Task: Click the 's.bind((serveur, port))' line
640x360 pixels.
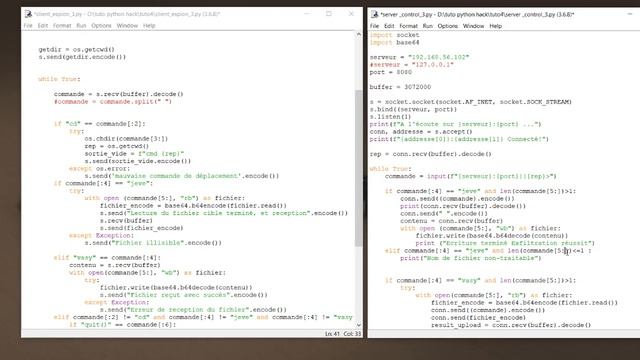Action: coord(413,109)
